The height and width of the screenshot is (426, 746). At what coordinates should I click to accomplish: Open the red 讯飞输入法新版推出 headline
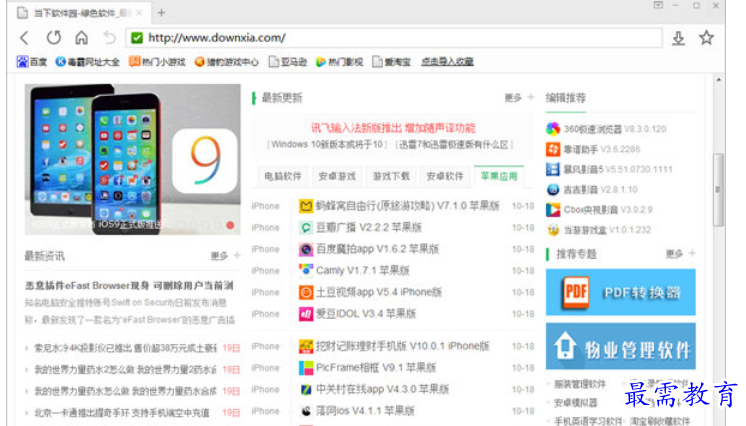coord(393,128)
